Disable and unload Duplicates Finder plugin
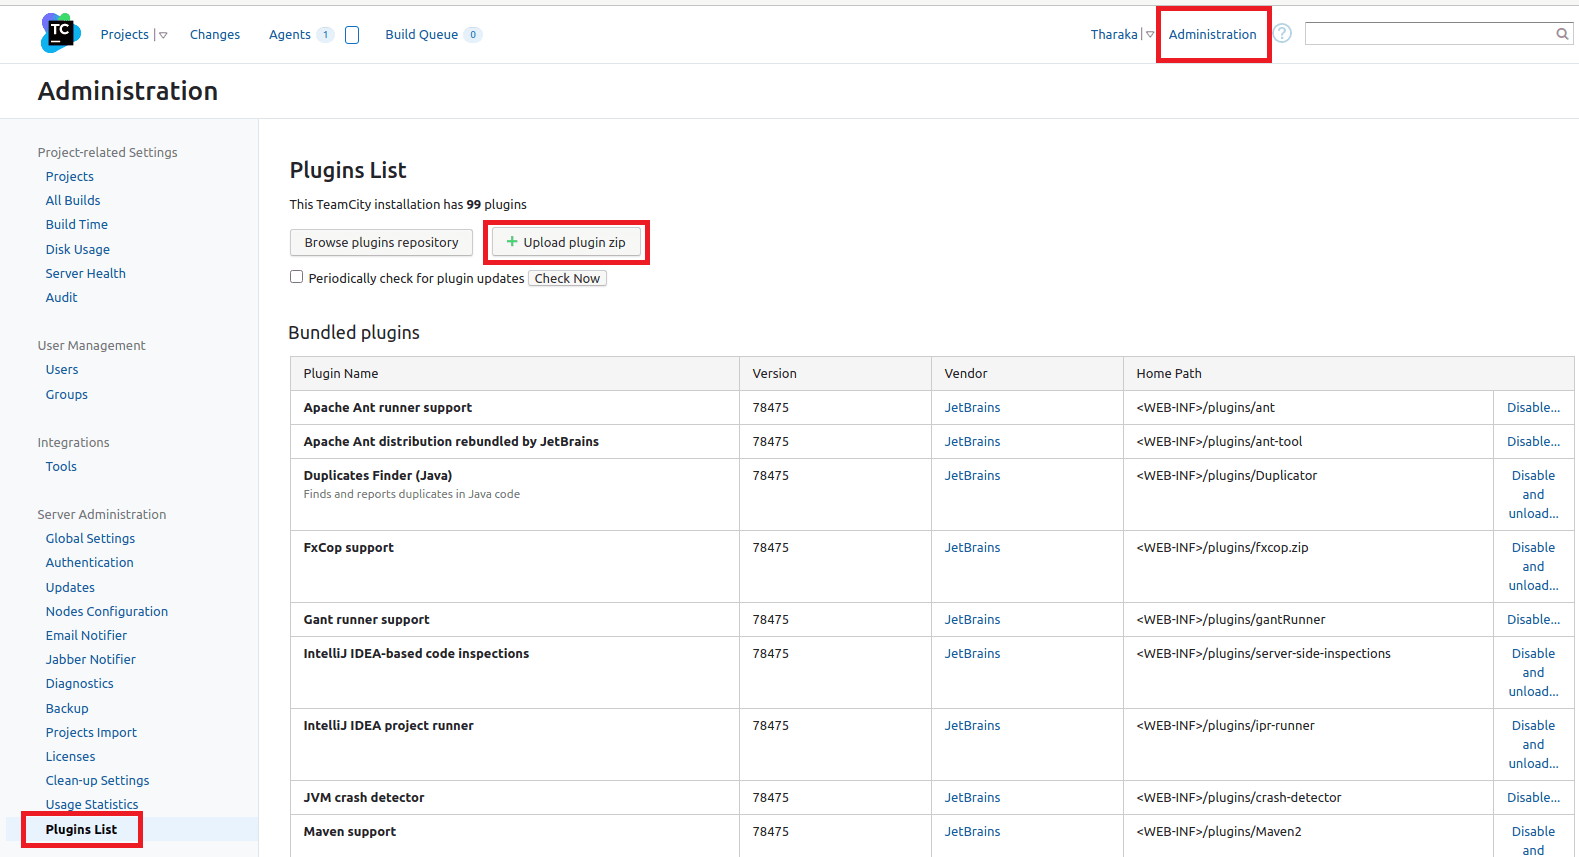 point(1533,494)
